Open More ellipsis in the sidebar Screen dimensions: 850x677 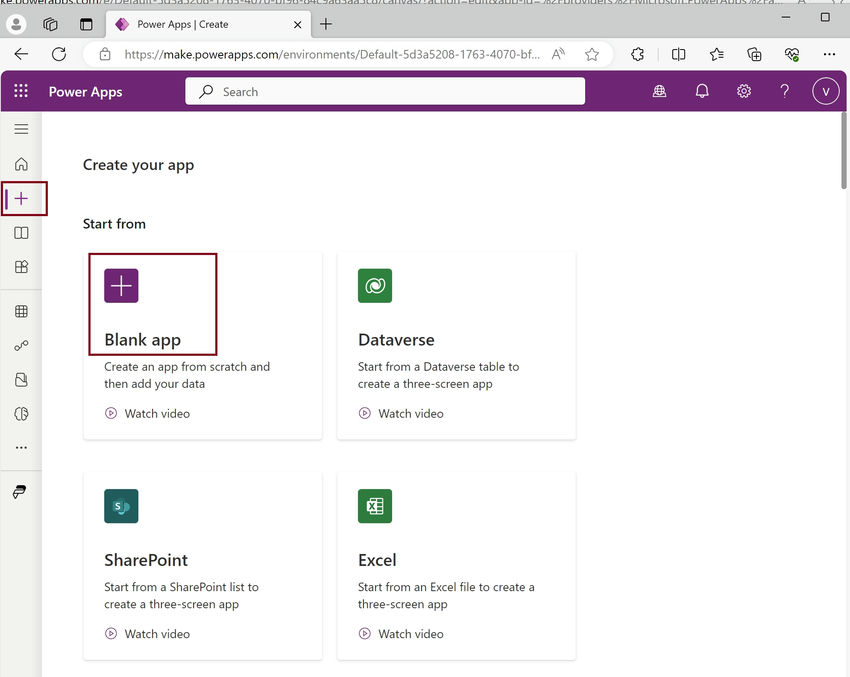pyautogui.click(x=21, y=448)
